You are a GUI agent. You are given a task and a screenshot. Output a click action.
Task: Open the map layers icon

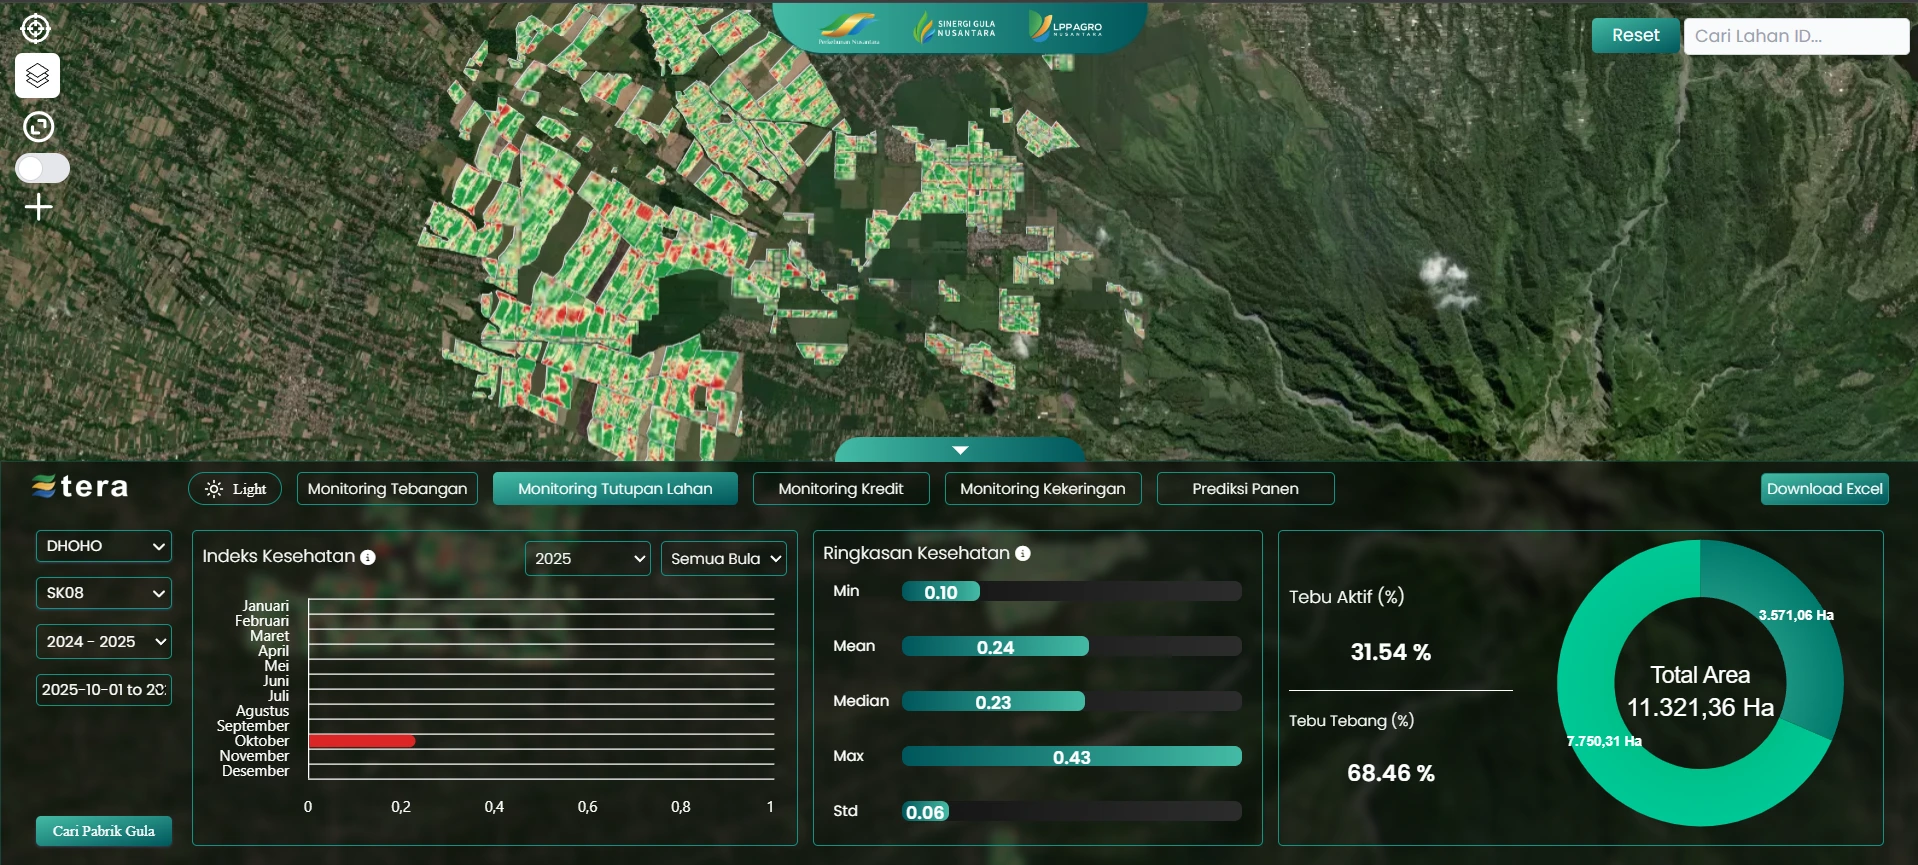coord(38,76)
